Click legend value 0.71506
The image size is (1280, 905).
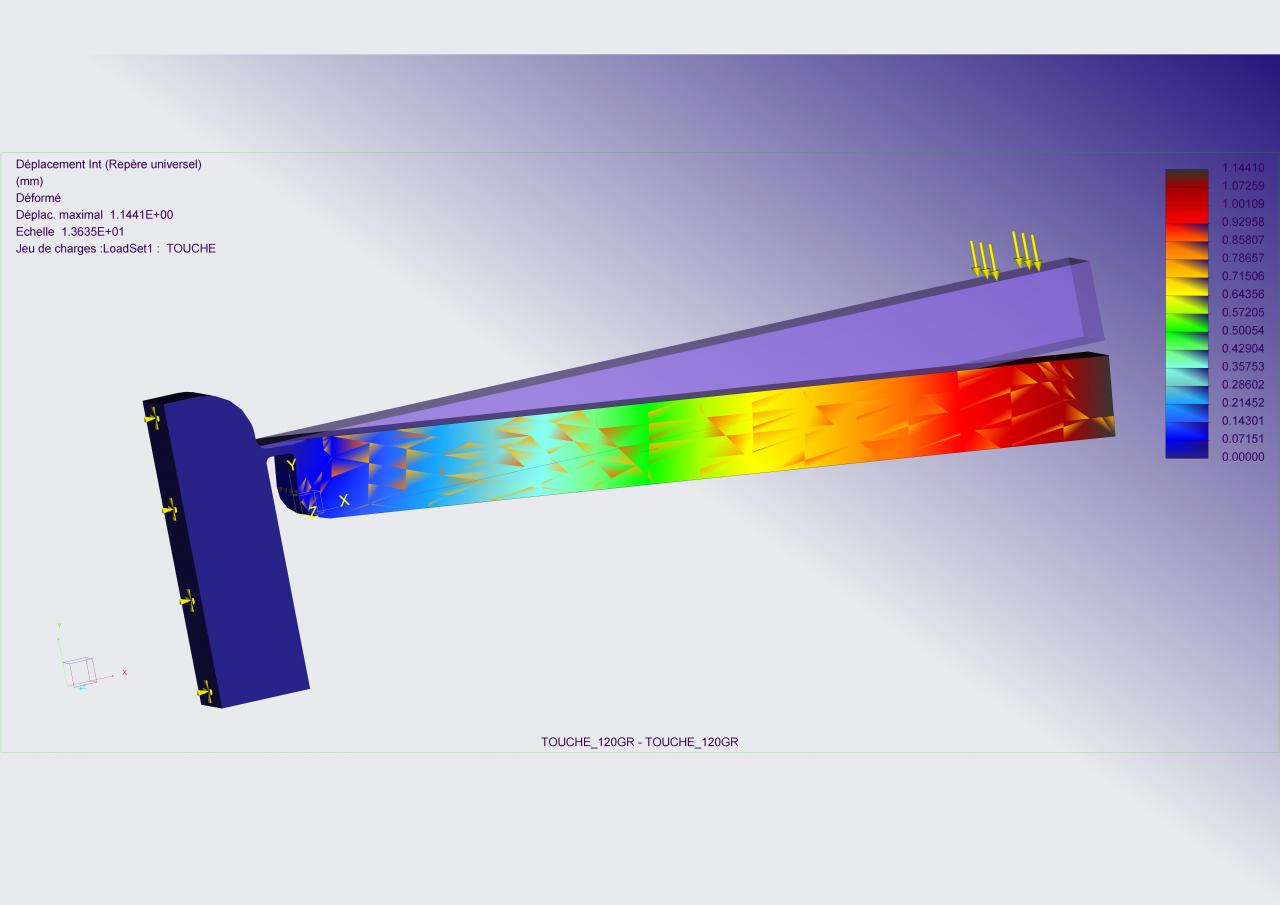1243,276
